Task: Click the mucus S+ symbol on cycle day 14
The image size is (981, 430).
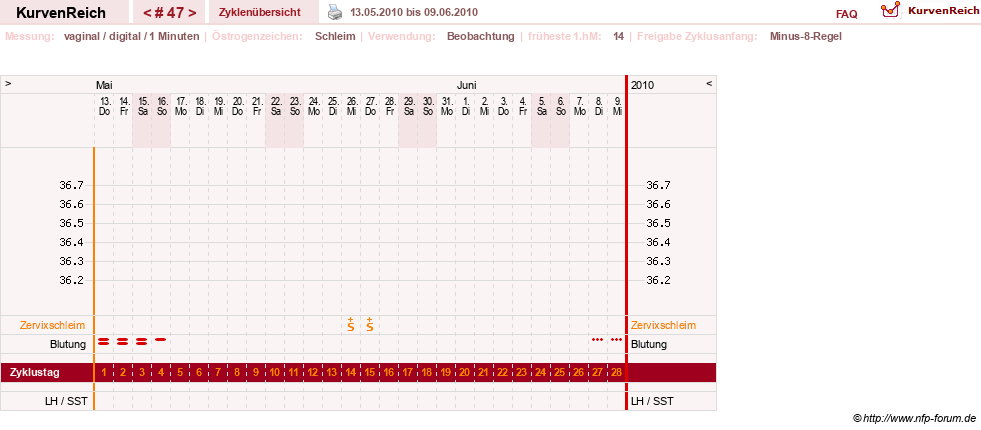Action: click(351, 324)
